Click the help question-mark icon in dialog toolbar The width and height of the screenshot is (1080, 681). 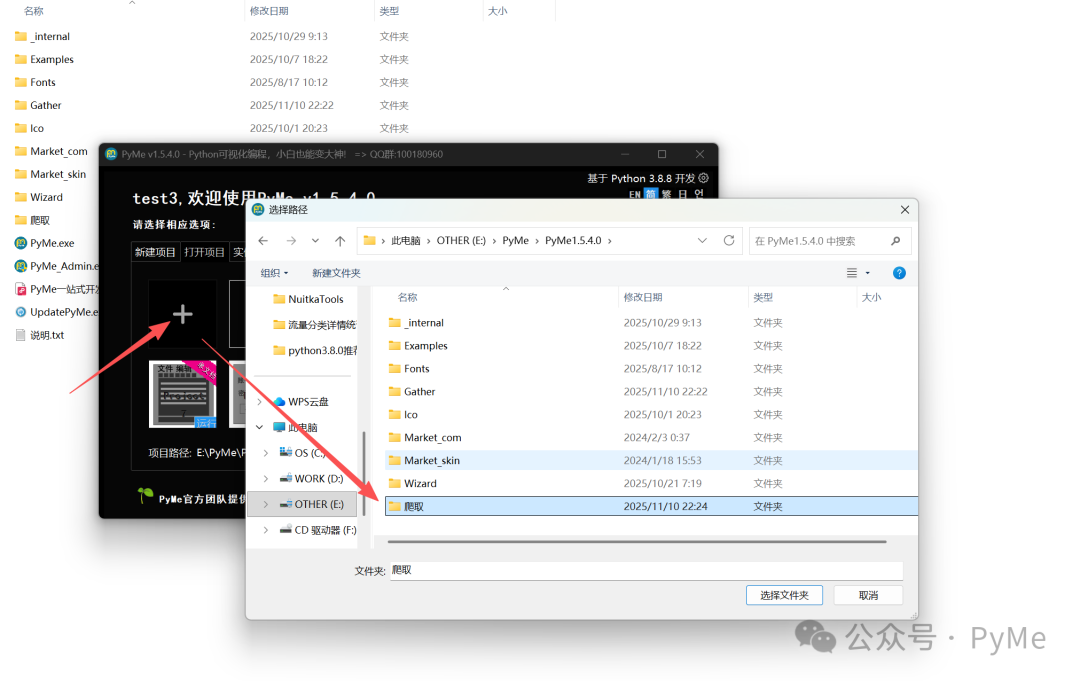click(x=898, y=273)
